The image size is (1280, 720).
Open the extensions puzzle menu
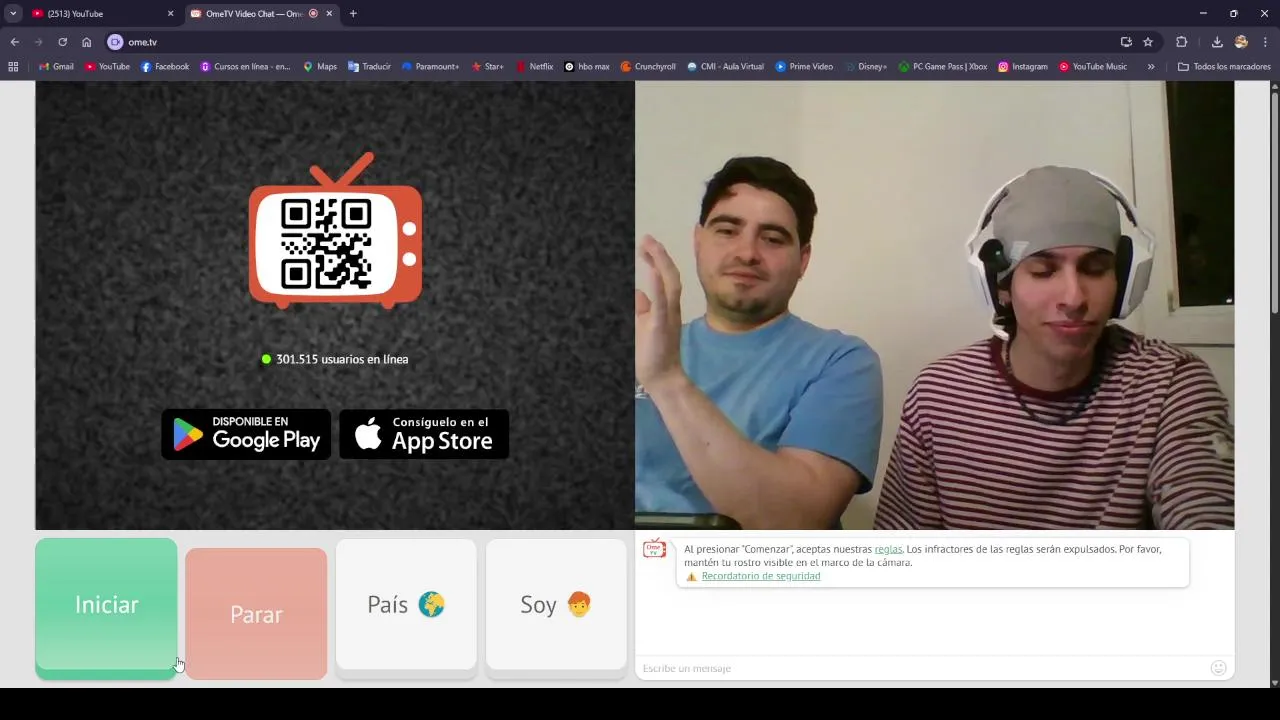tap(1182, 42)
